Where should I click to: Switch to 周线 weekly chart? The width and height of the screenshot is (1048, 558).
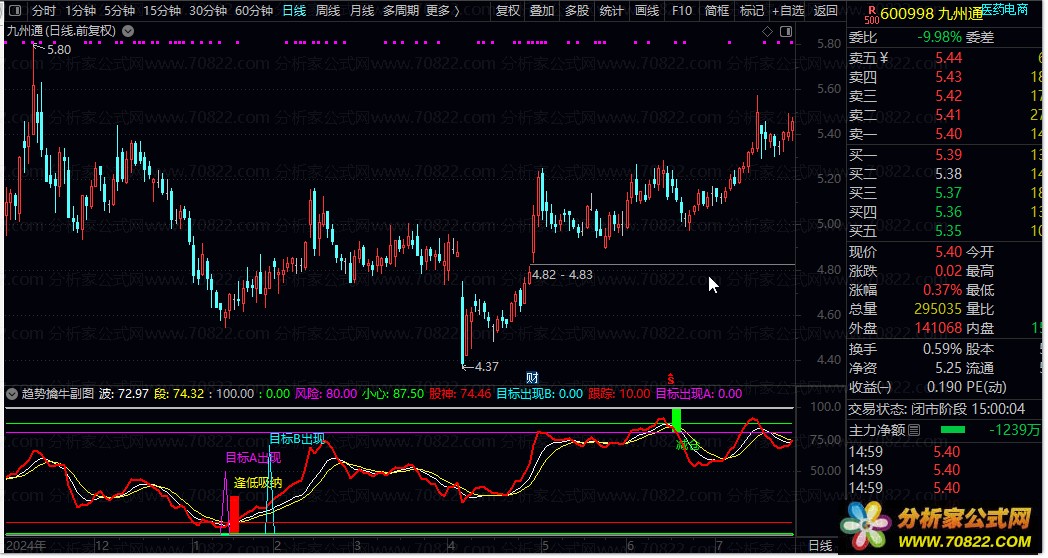[328, 11]
